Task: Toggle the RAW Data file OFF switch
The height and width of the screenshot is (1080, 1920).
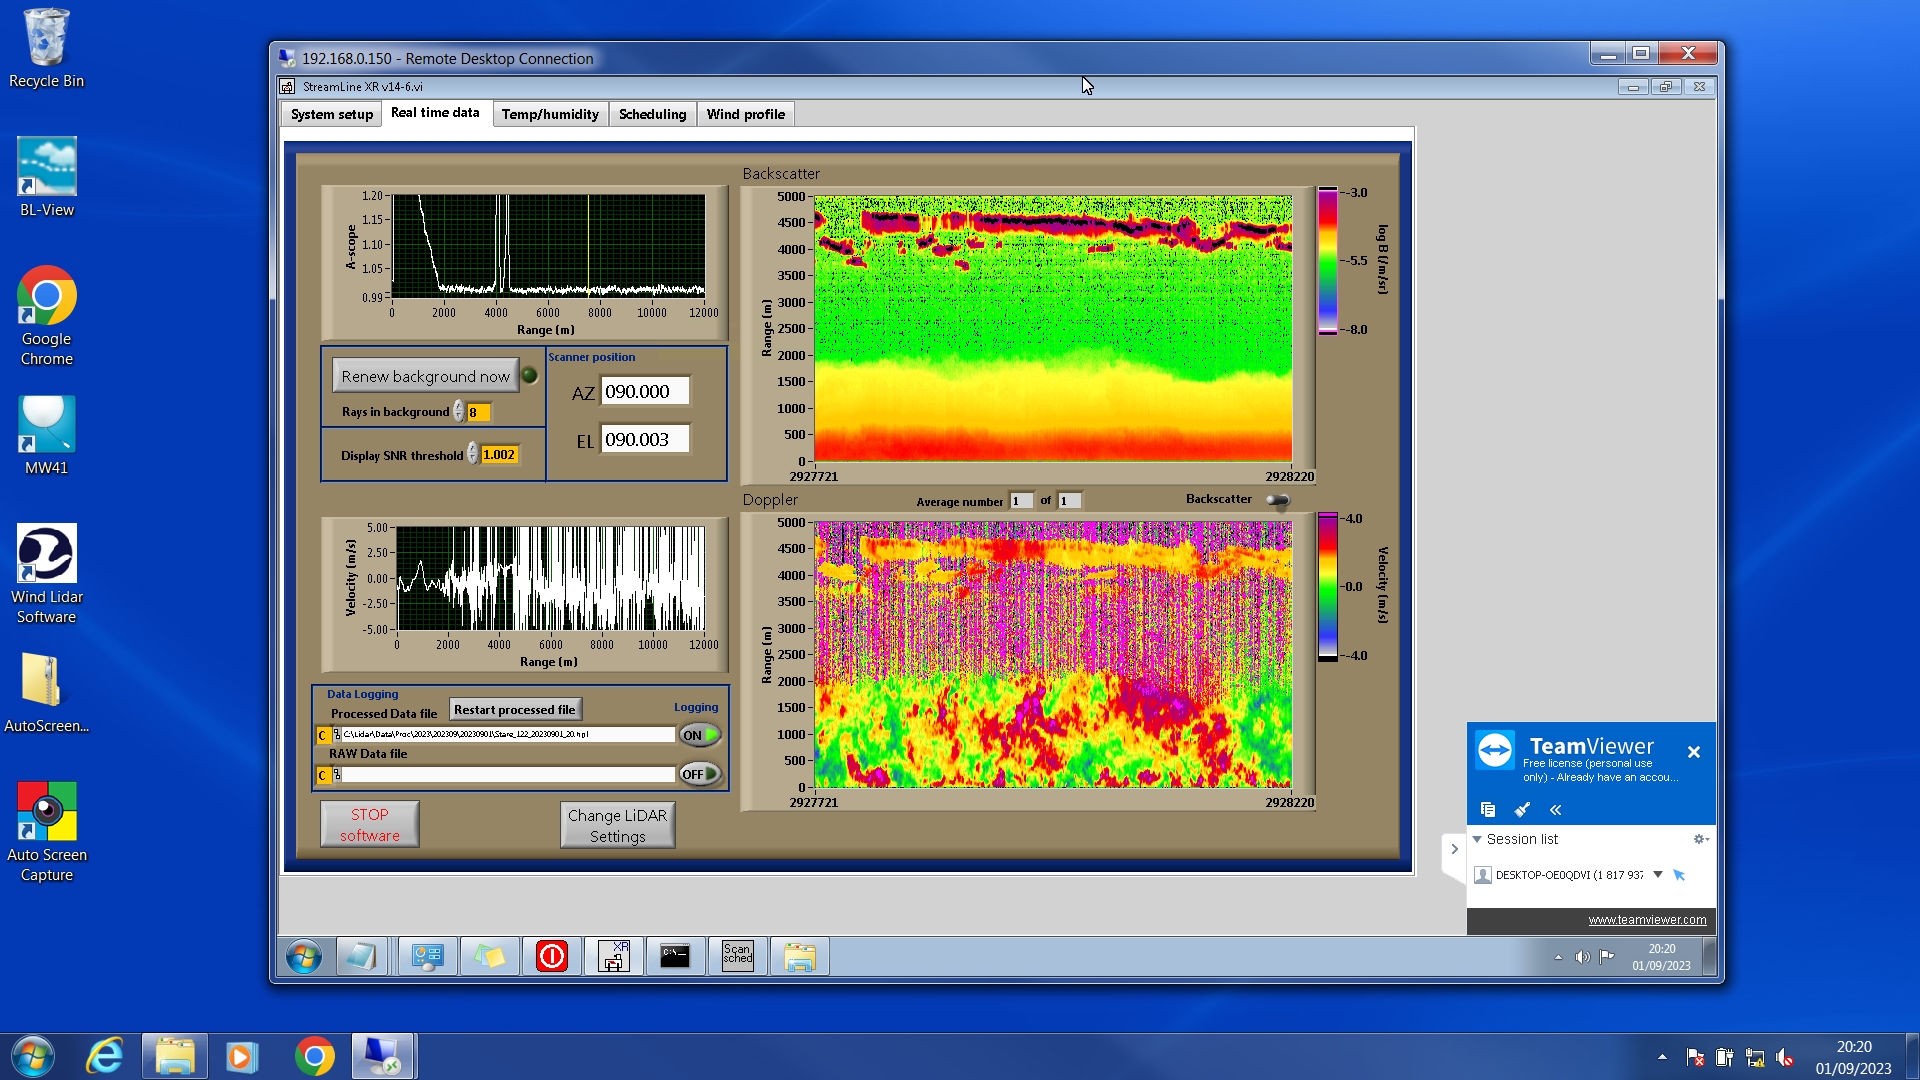Action: click(700, 774)
